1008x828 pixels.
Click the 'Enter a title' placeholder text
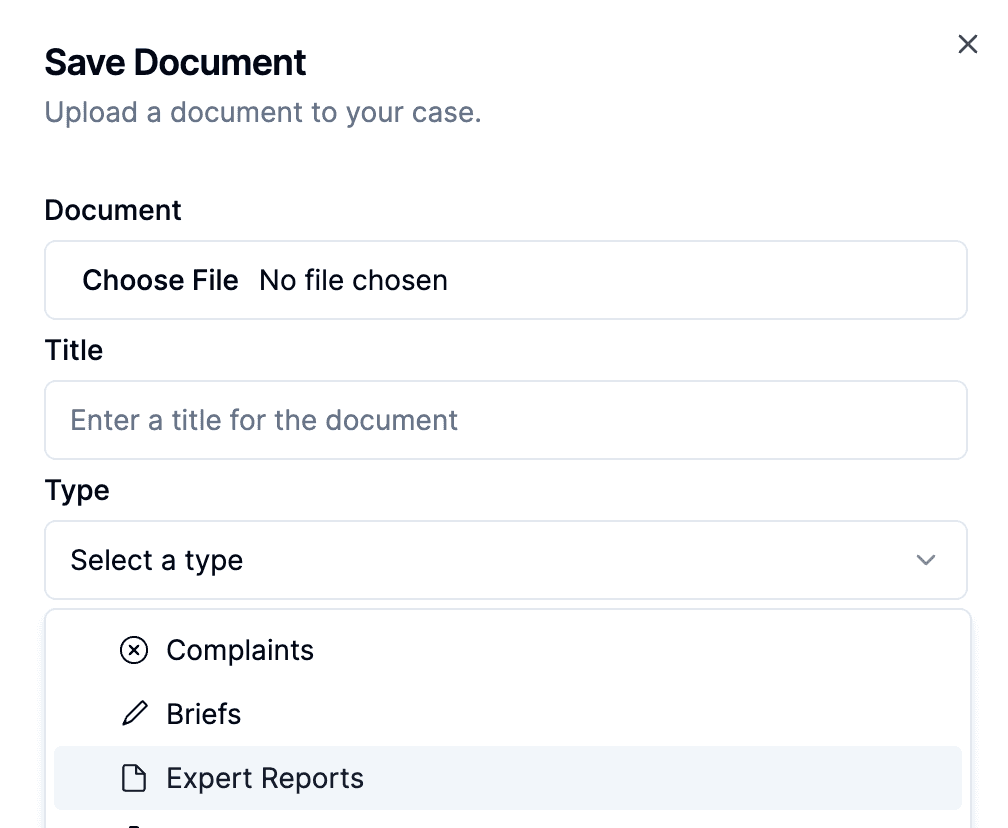click(x=264, y=420)
